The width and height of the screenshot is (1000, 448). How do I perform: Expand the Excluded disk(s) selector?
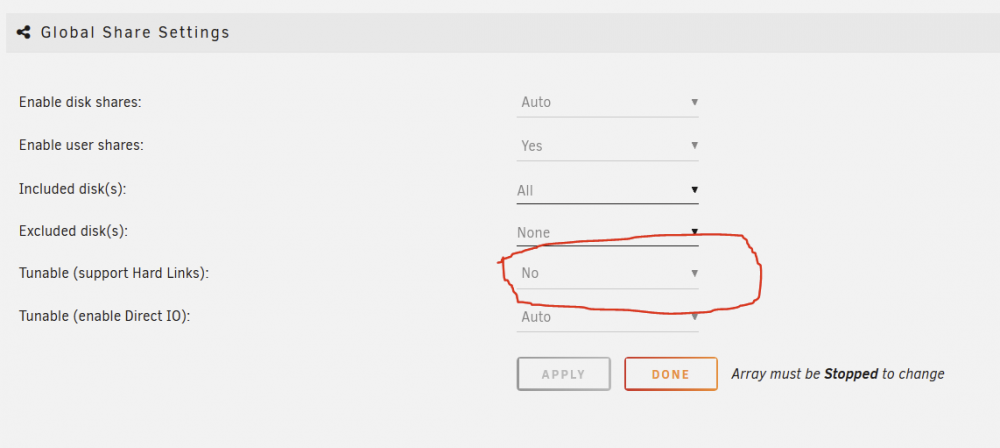pyautogui.click(x=607, y=232)
